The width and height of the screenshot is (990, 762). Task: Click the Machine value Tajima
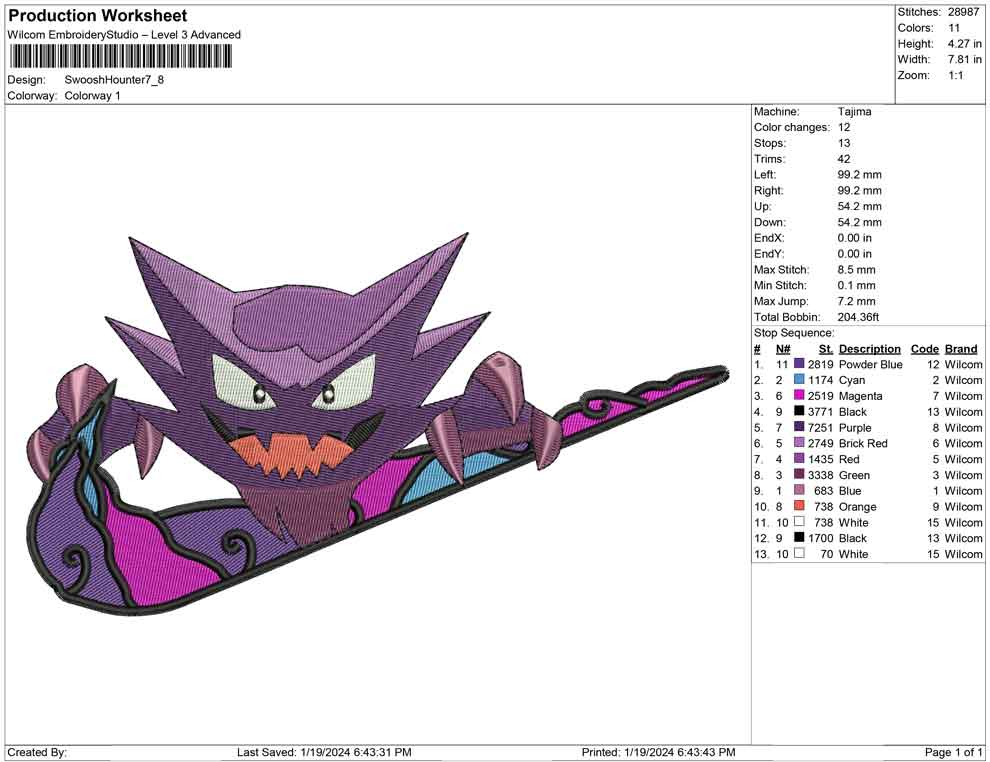pos(854,111)
